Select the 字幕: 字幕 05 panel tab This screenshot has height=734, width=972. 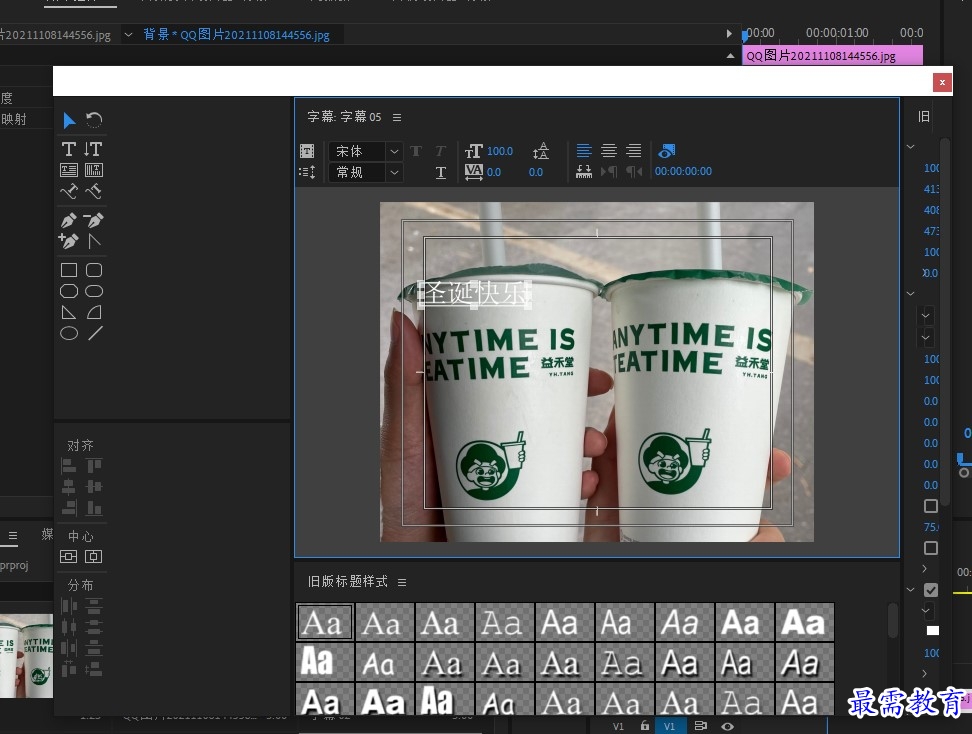pos(345,117)
